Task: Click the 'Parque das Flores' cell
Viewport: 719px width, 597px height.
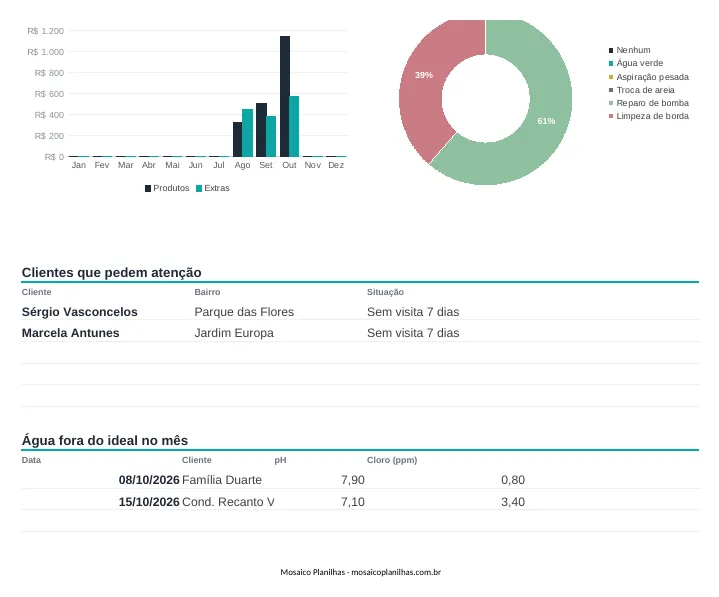Action: [x=244, y=312]
